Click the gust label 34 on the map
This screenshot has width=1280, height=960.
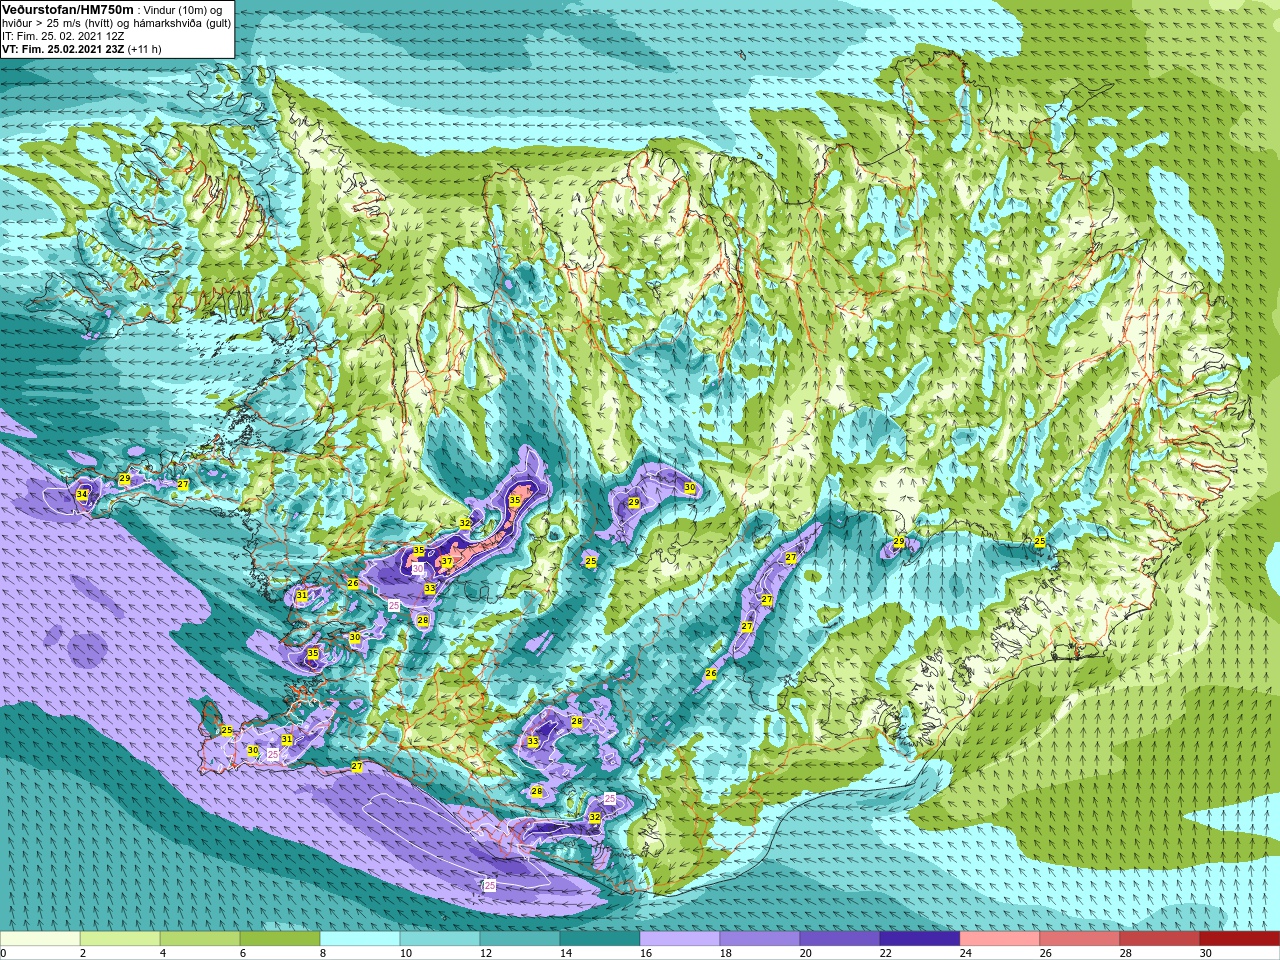(82, 495)
